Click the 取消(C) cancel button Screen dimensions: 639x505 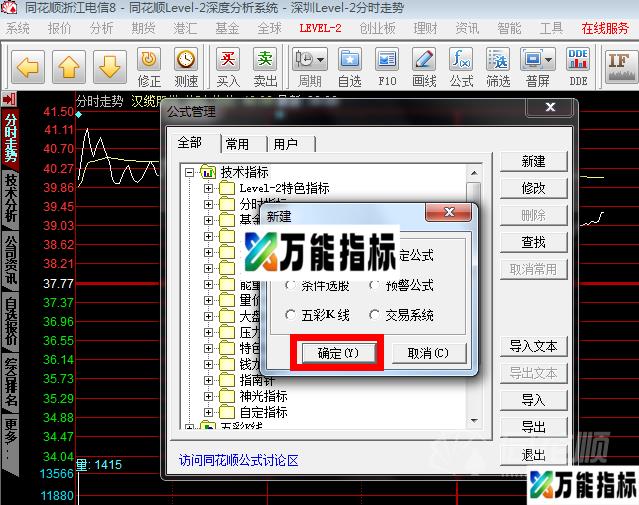pyautogui.click(x=428, y=353)
